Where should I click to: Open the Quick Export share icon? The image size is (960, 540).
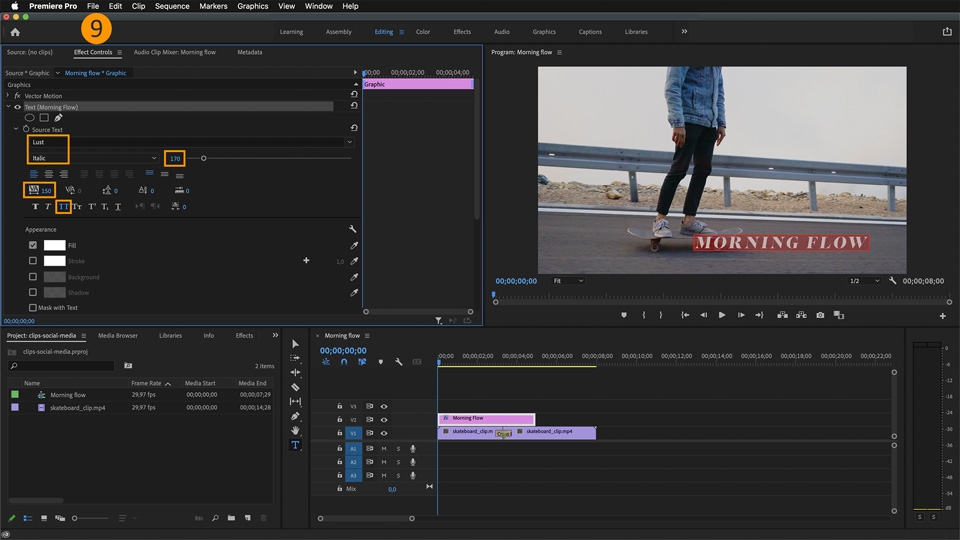[947, 32]
